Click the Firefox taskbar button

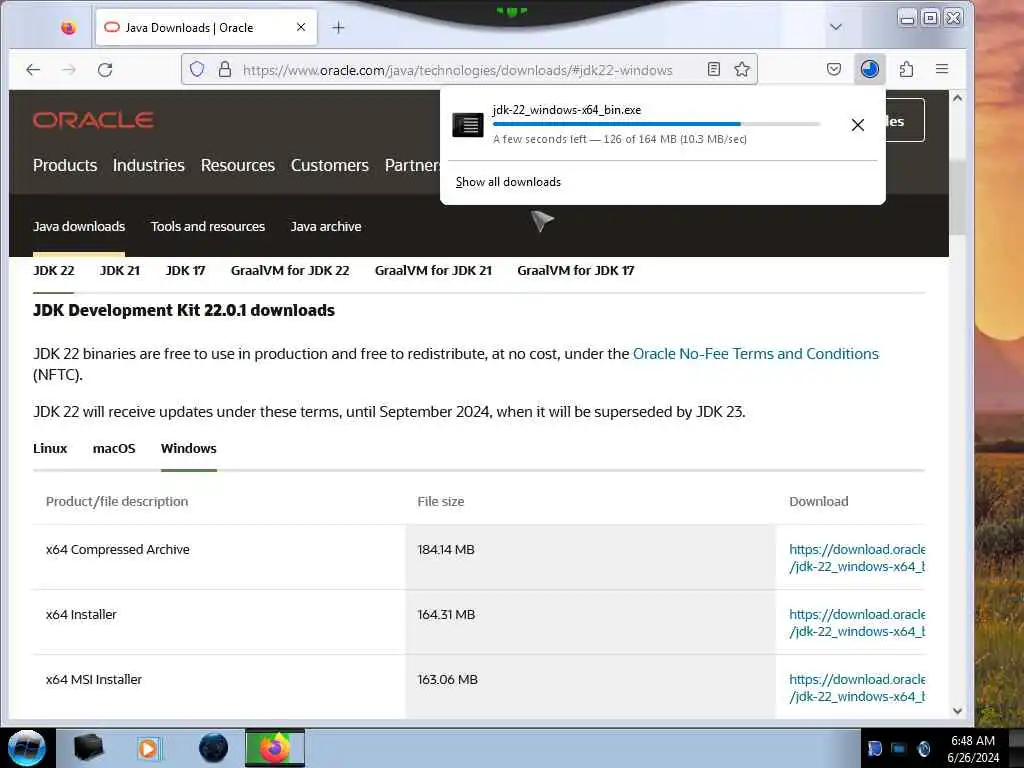pyautogui.click(x=274, y=748)
